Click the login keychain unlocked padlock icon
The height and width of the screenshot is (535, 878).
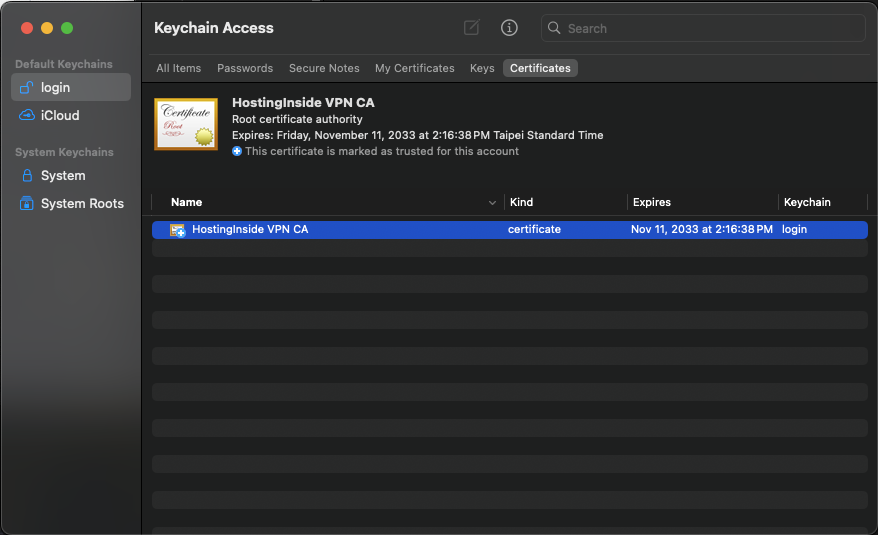[26, 87]
